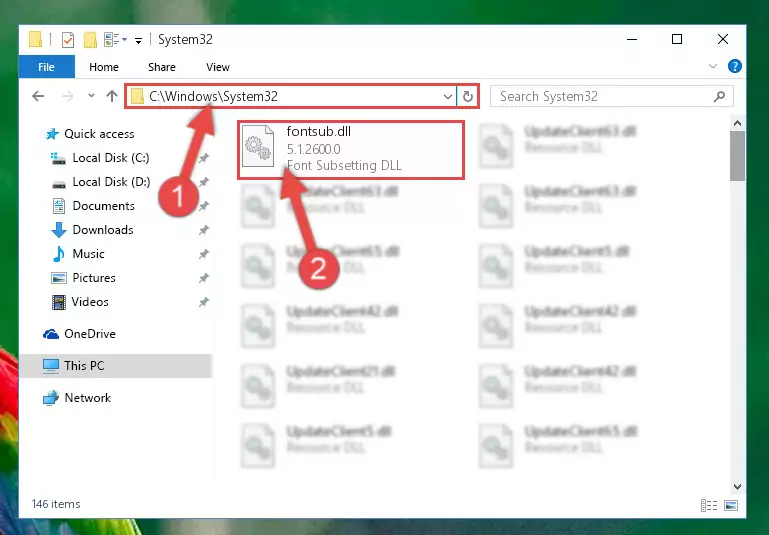Open the recent locations dropdown

[x=91, y=96]
